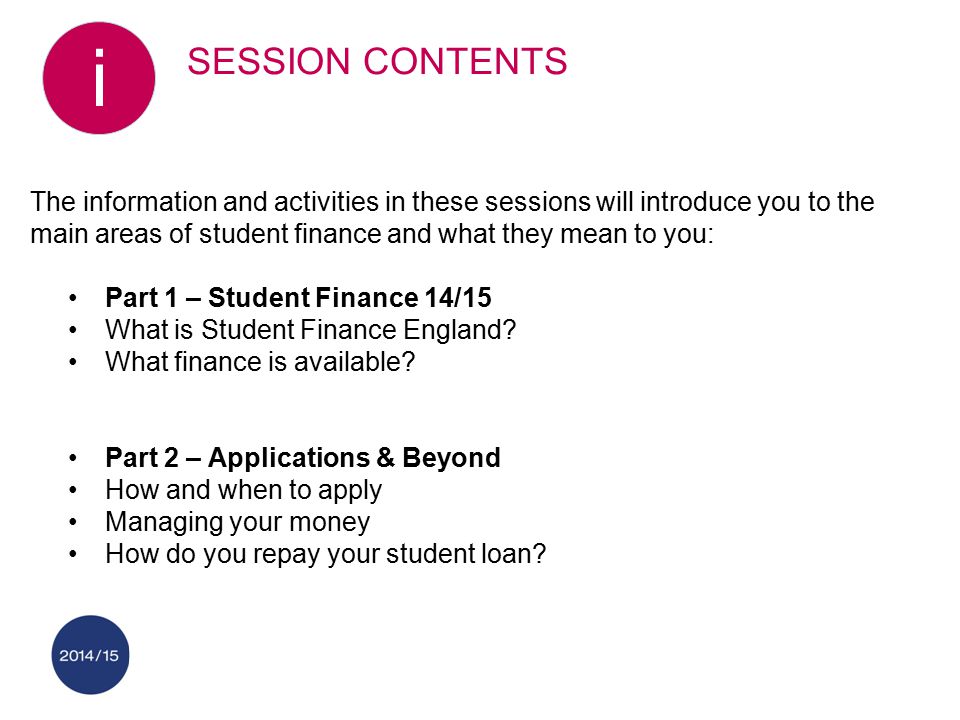The width and height of the screenshot is (960, 720).
Task: Click the word 'England?' in the second bullet
Action: coord(459,329)
